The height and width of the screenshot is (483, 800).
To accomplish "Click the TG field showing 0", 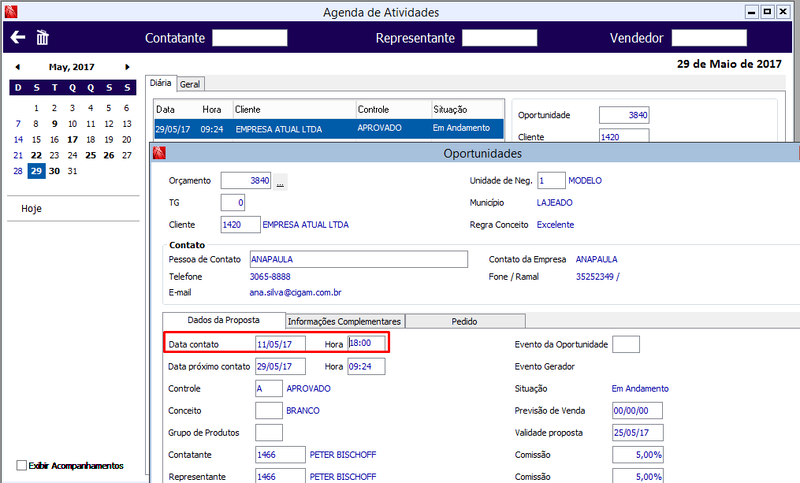I will [x=233, y=202].
